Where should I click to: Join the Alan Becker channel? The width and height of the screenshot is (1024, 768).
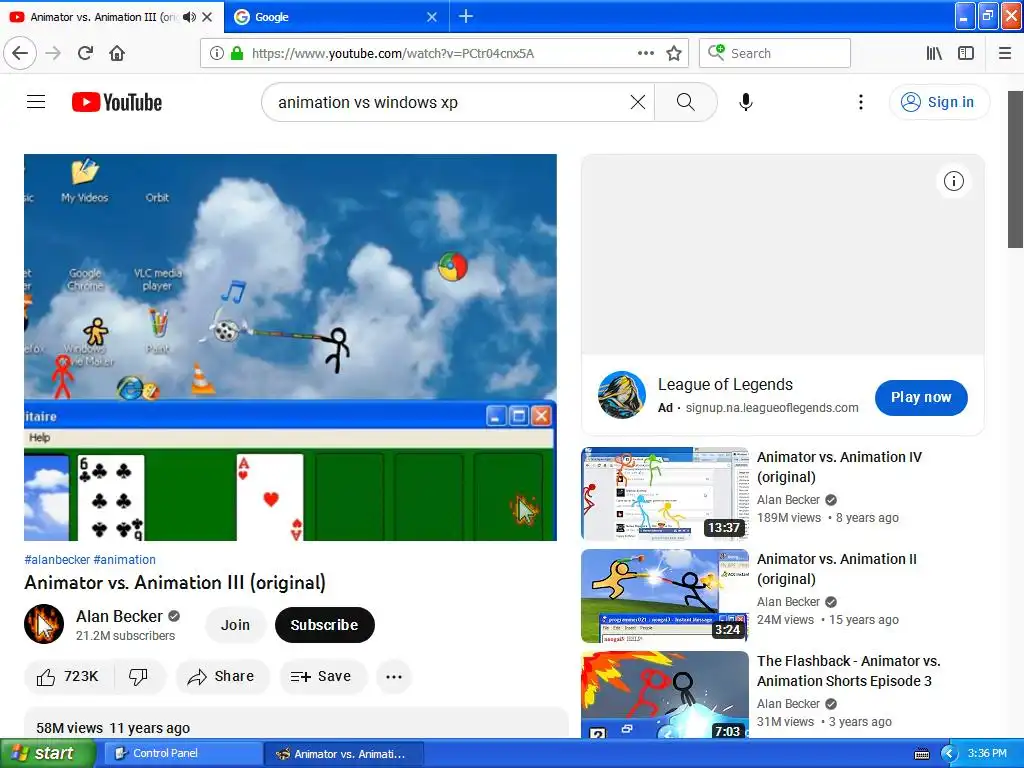pyautogui.click(x=235, y=625)
